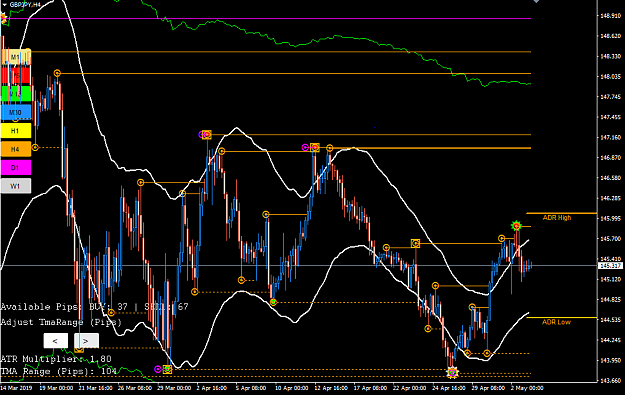Click the square marker at the 22 Apr high

coord(415,243)
